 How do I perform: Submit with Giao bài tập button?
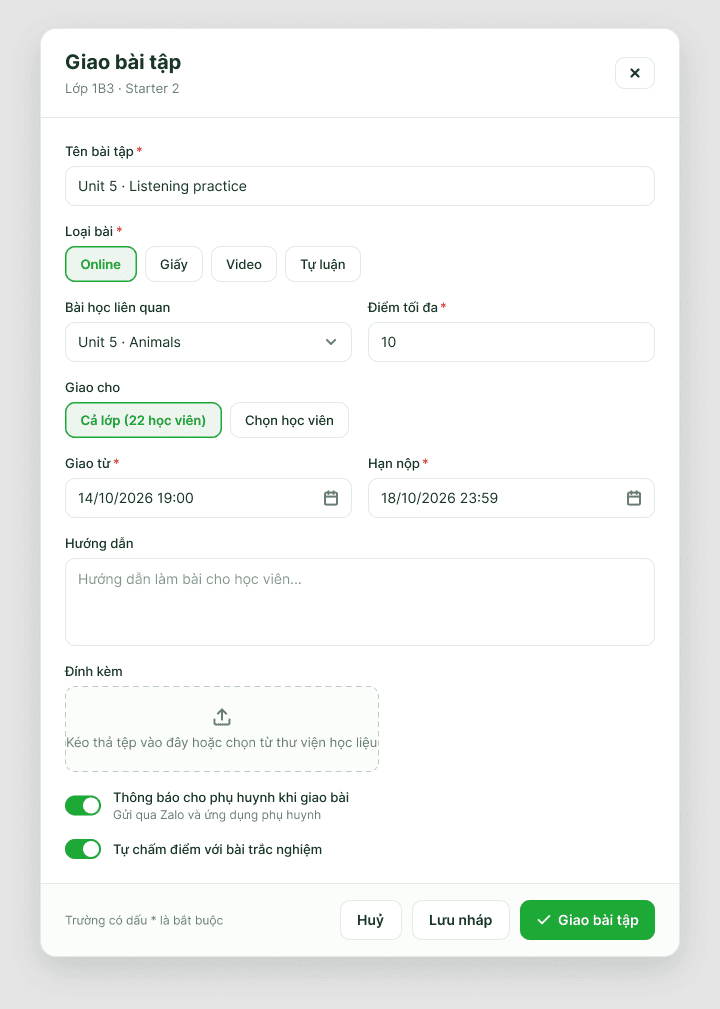[587, 920]
